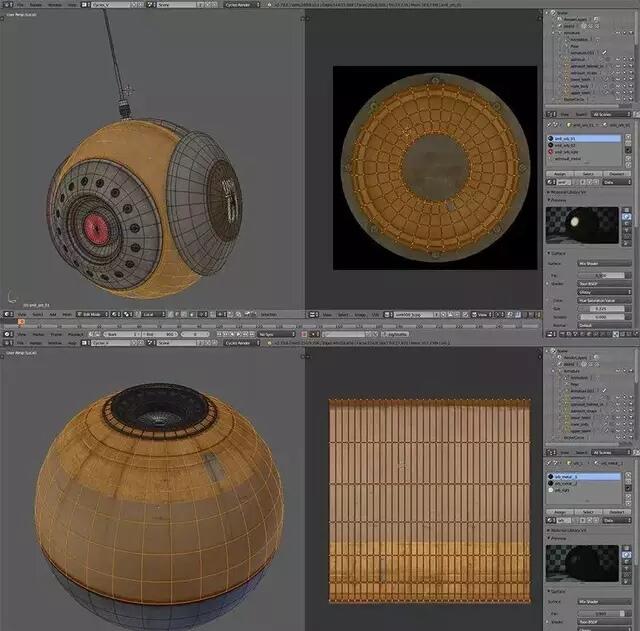Click Blender info editor icon, top bar
The height and width of the screenshot is (631, 640).
pyautogui.click(x=7, y=5)
